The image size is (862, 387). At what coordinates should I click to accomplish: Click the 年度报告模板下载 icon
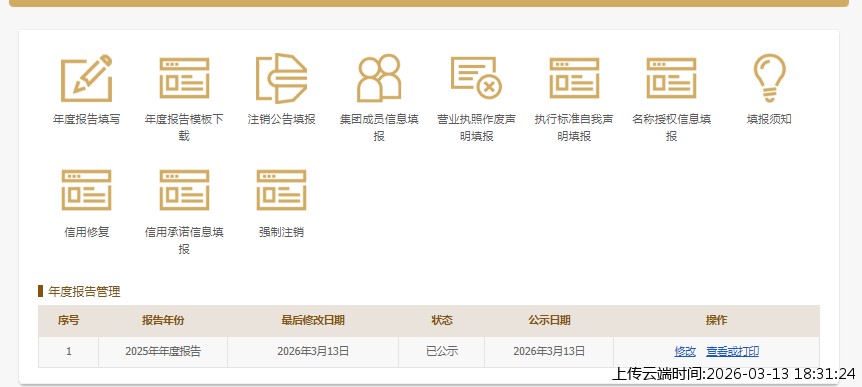184,78
